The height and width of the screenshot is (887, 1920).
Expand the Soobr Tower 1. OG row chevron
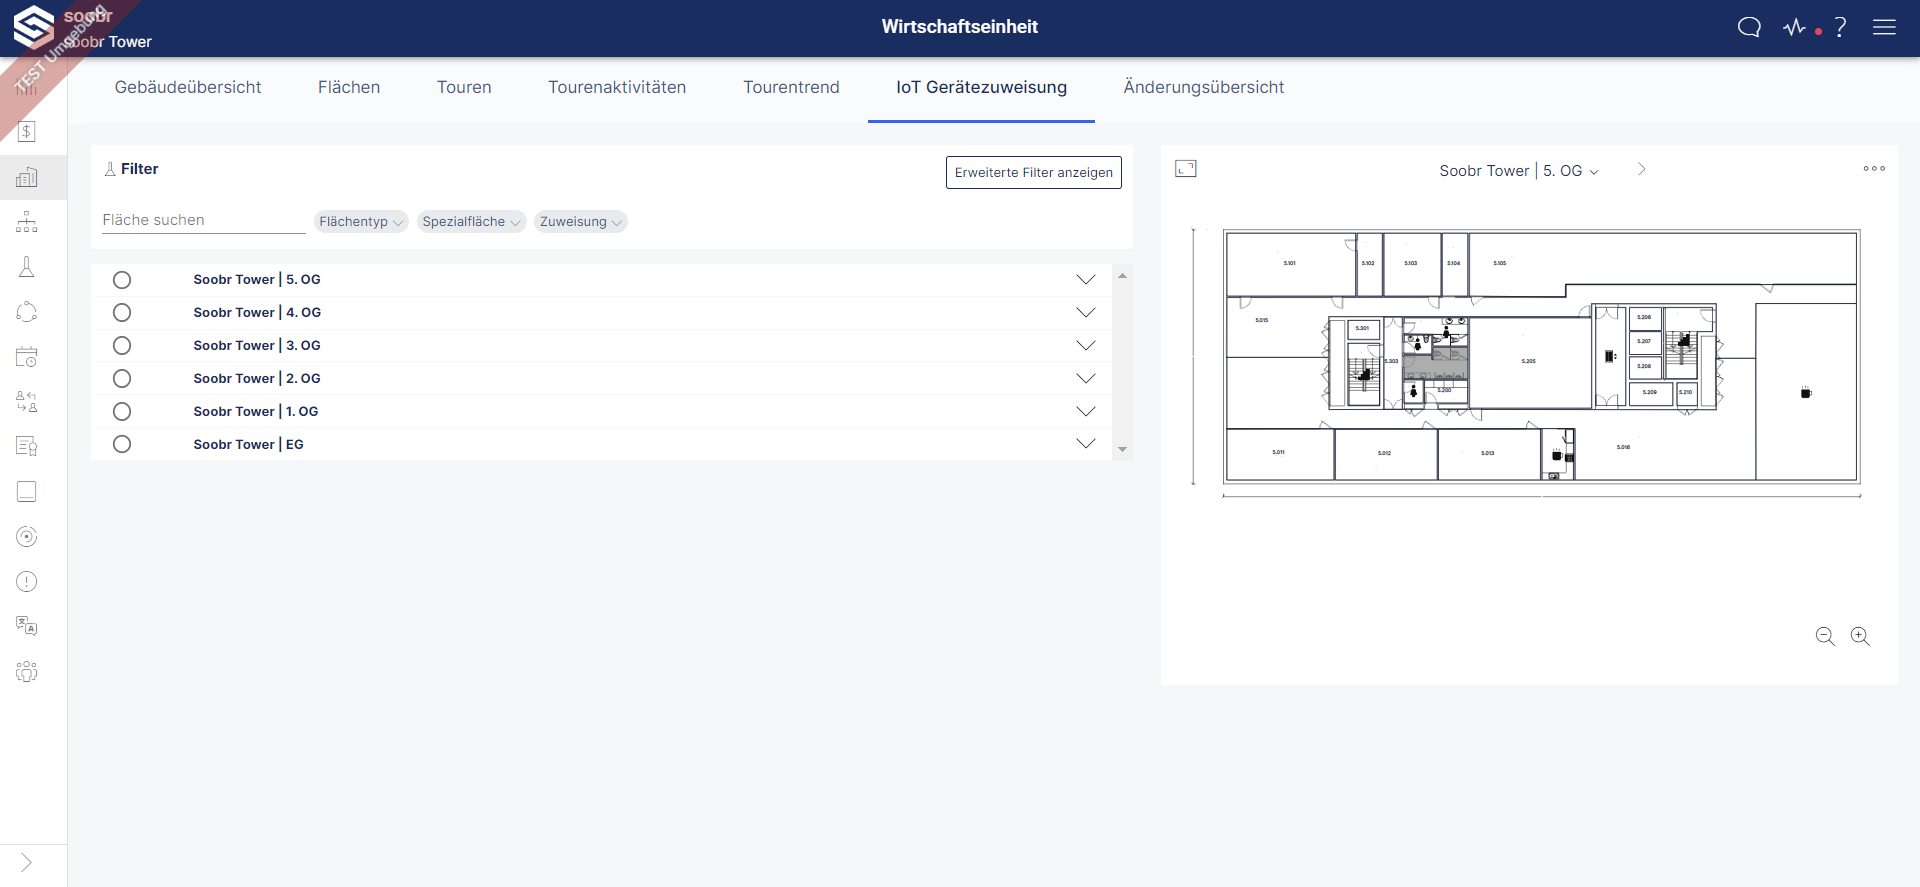click(x=1086, y=412)
